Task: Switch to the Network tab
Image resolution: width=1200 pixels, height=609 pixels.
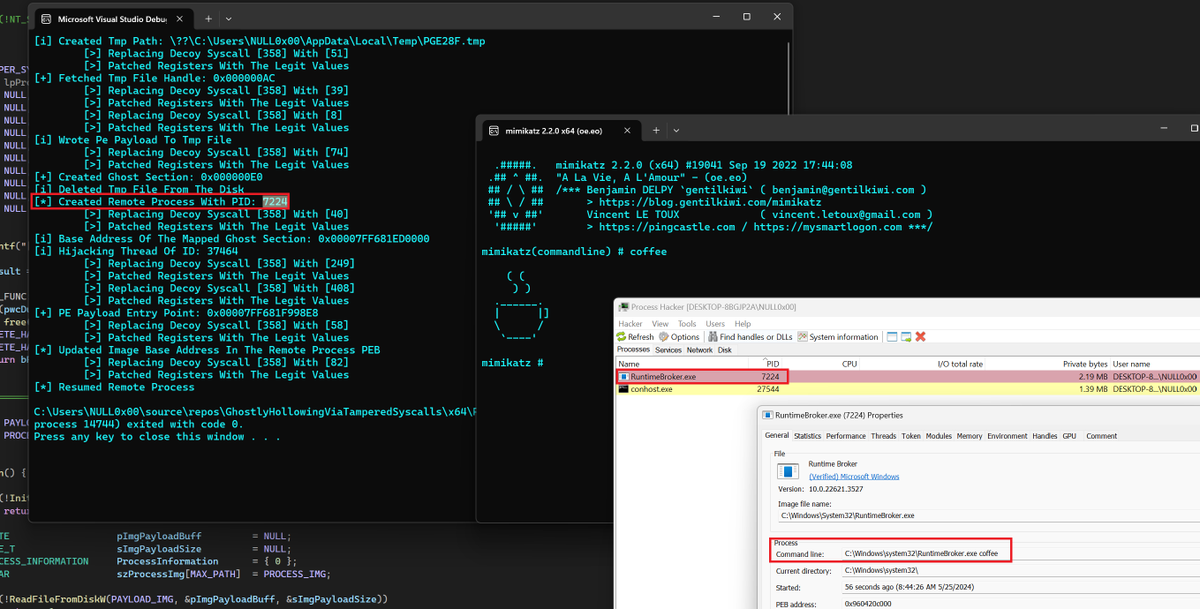Action: click(700, 350)
